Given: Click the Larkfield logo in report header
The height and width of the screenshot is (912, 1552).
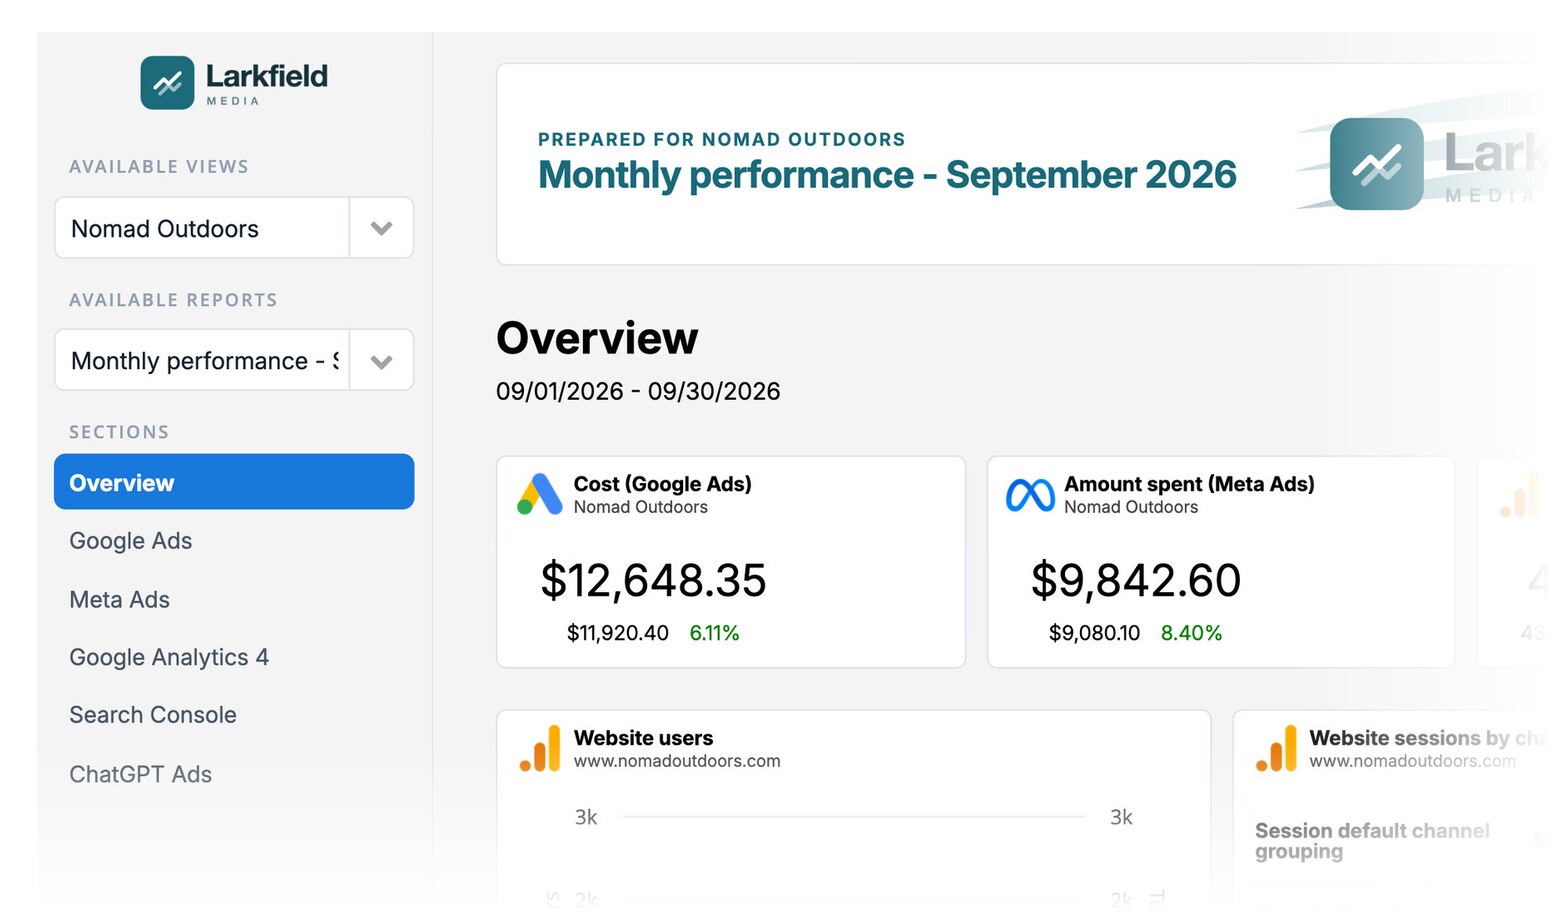Looking at the screenshot, I should click(1376, 164).
